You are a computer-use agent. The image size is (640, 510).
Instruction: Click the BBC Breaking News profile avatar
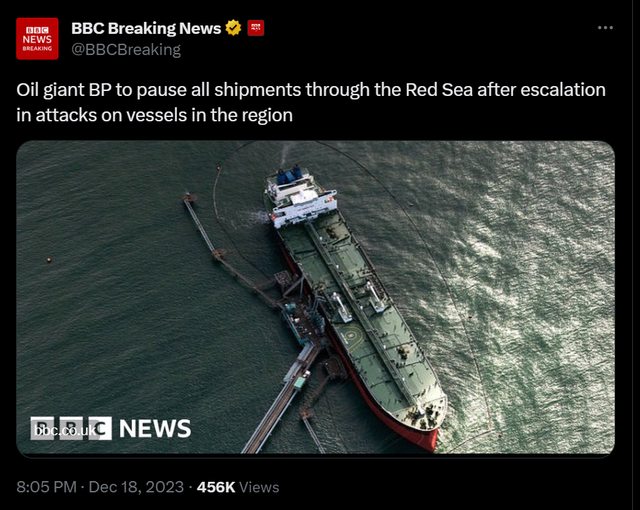38,39
